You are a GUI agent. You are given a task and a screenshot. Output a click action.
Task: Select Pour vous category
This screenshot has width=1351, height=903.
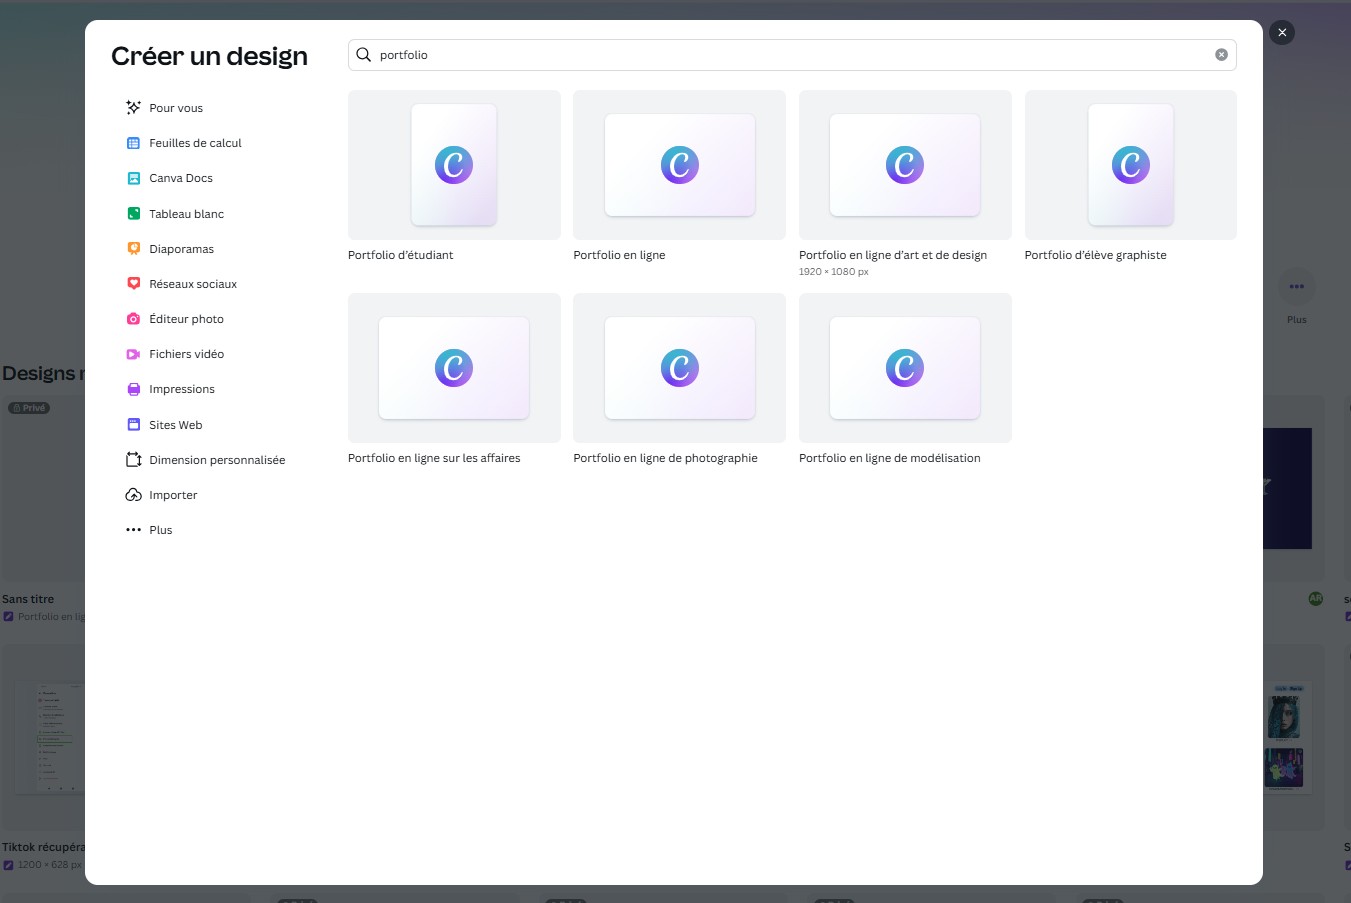click(x=176, y=108)
